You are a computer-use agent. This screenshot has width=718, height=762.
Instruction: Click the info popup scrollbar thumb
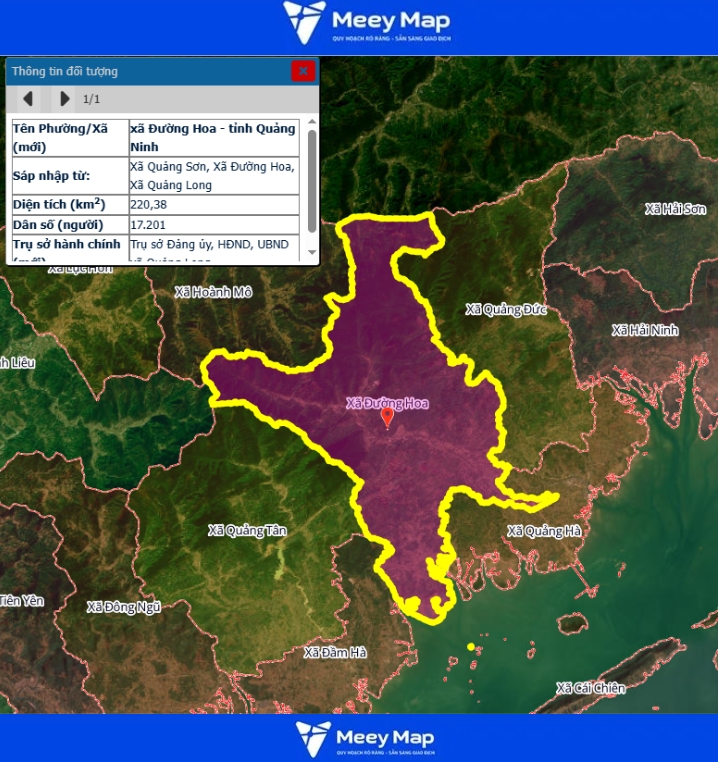pos(311,180)
